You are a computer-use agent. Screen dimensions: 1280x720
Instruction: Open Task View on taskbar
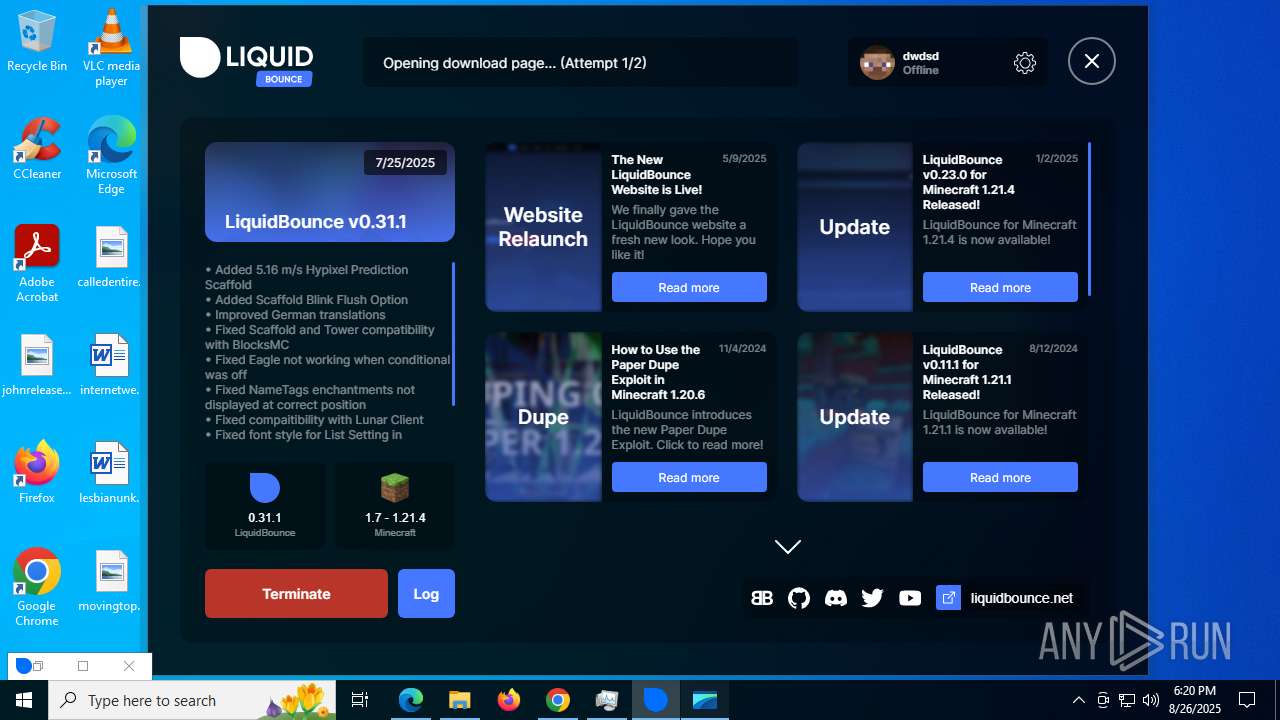click(x=360, y=700)
